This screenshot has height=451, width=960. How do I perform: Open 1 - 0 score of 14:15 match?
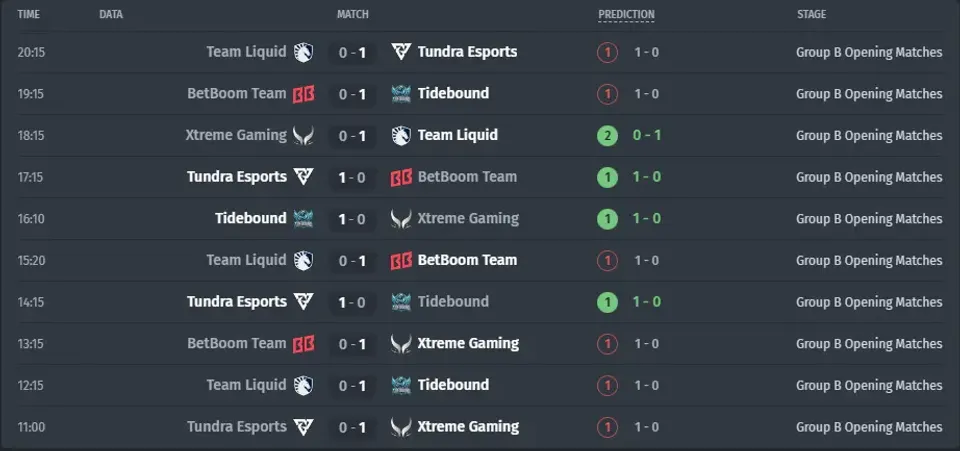[352, 302]
